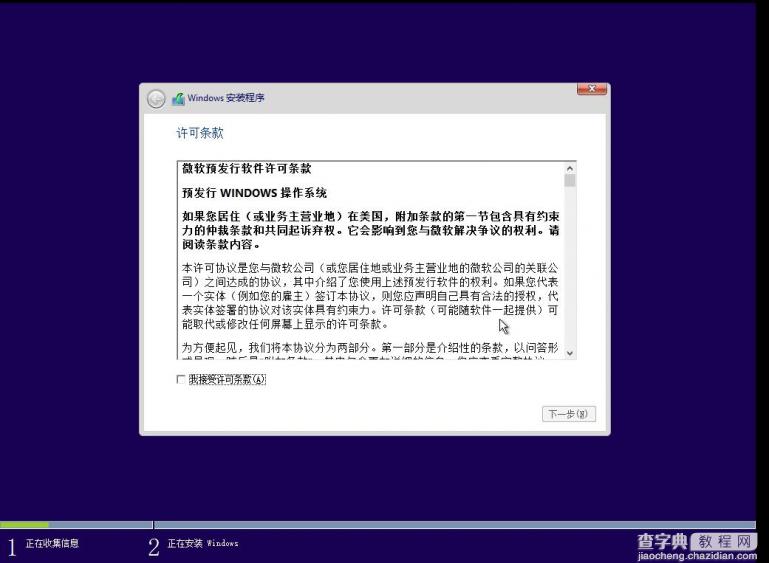
Task: Click the license text scroll down arrow
Action: (x=569, y=353)
